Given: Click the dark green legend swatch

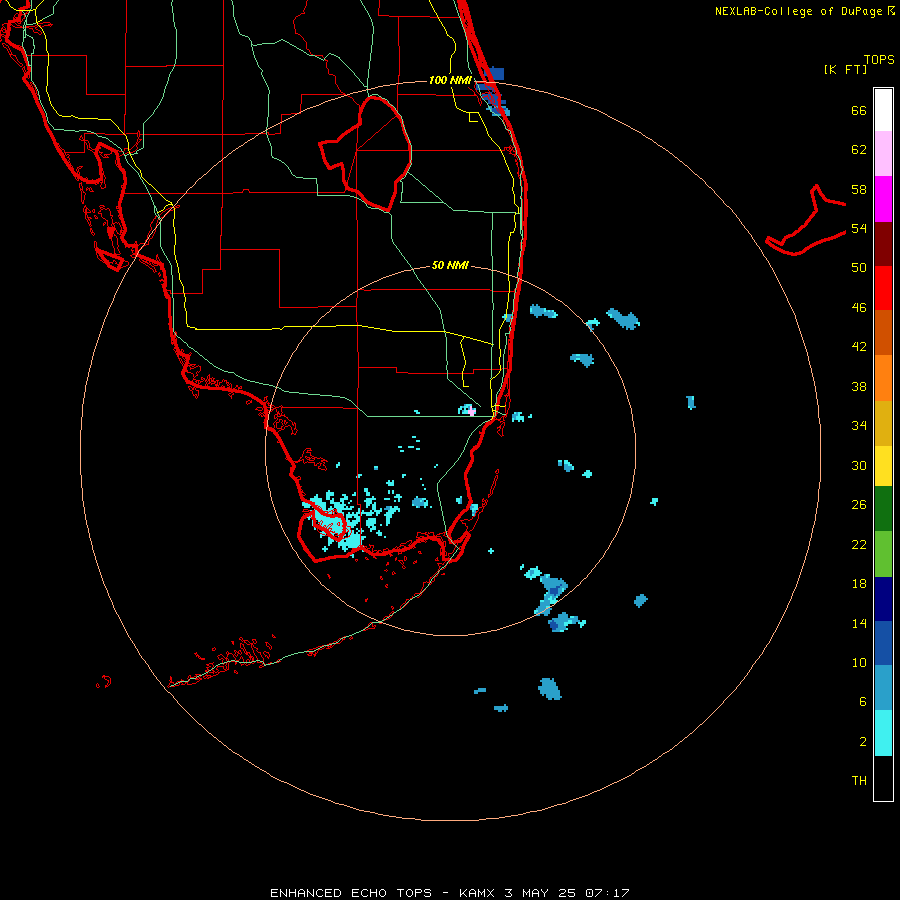Looking at the screenshot, I should [883, 509].
